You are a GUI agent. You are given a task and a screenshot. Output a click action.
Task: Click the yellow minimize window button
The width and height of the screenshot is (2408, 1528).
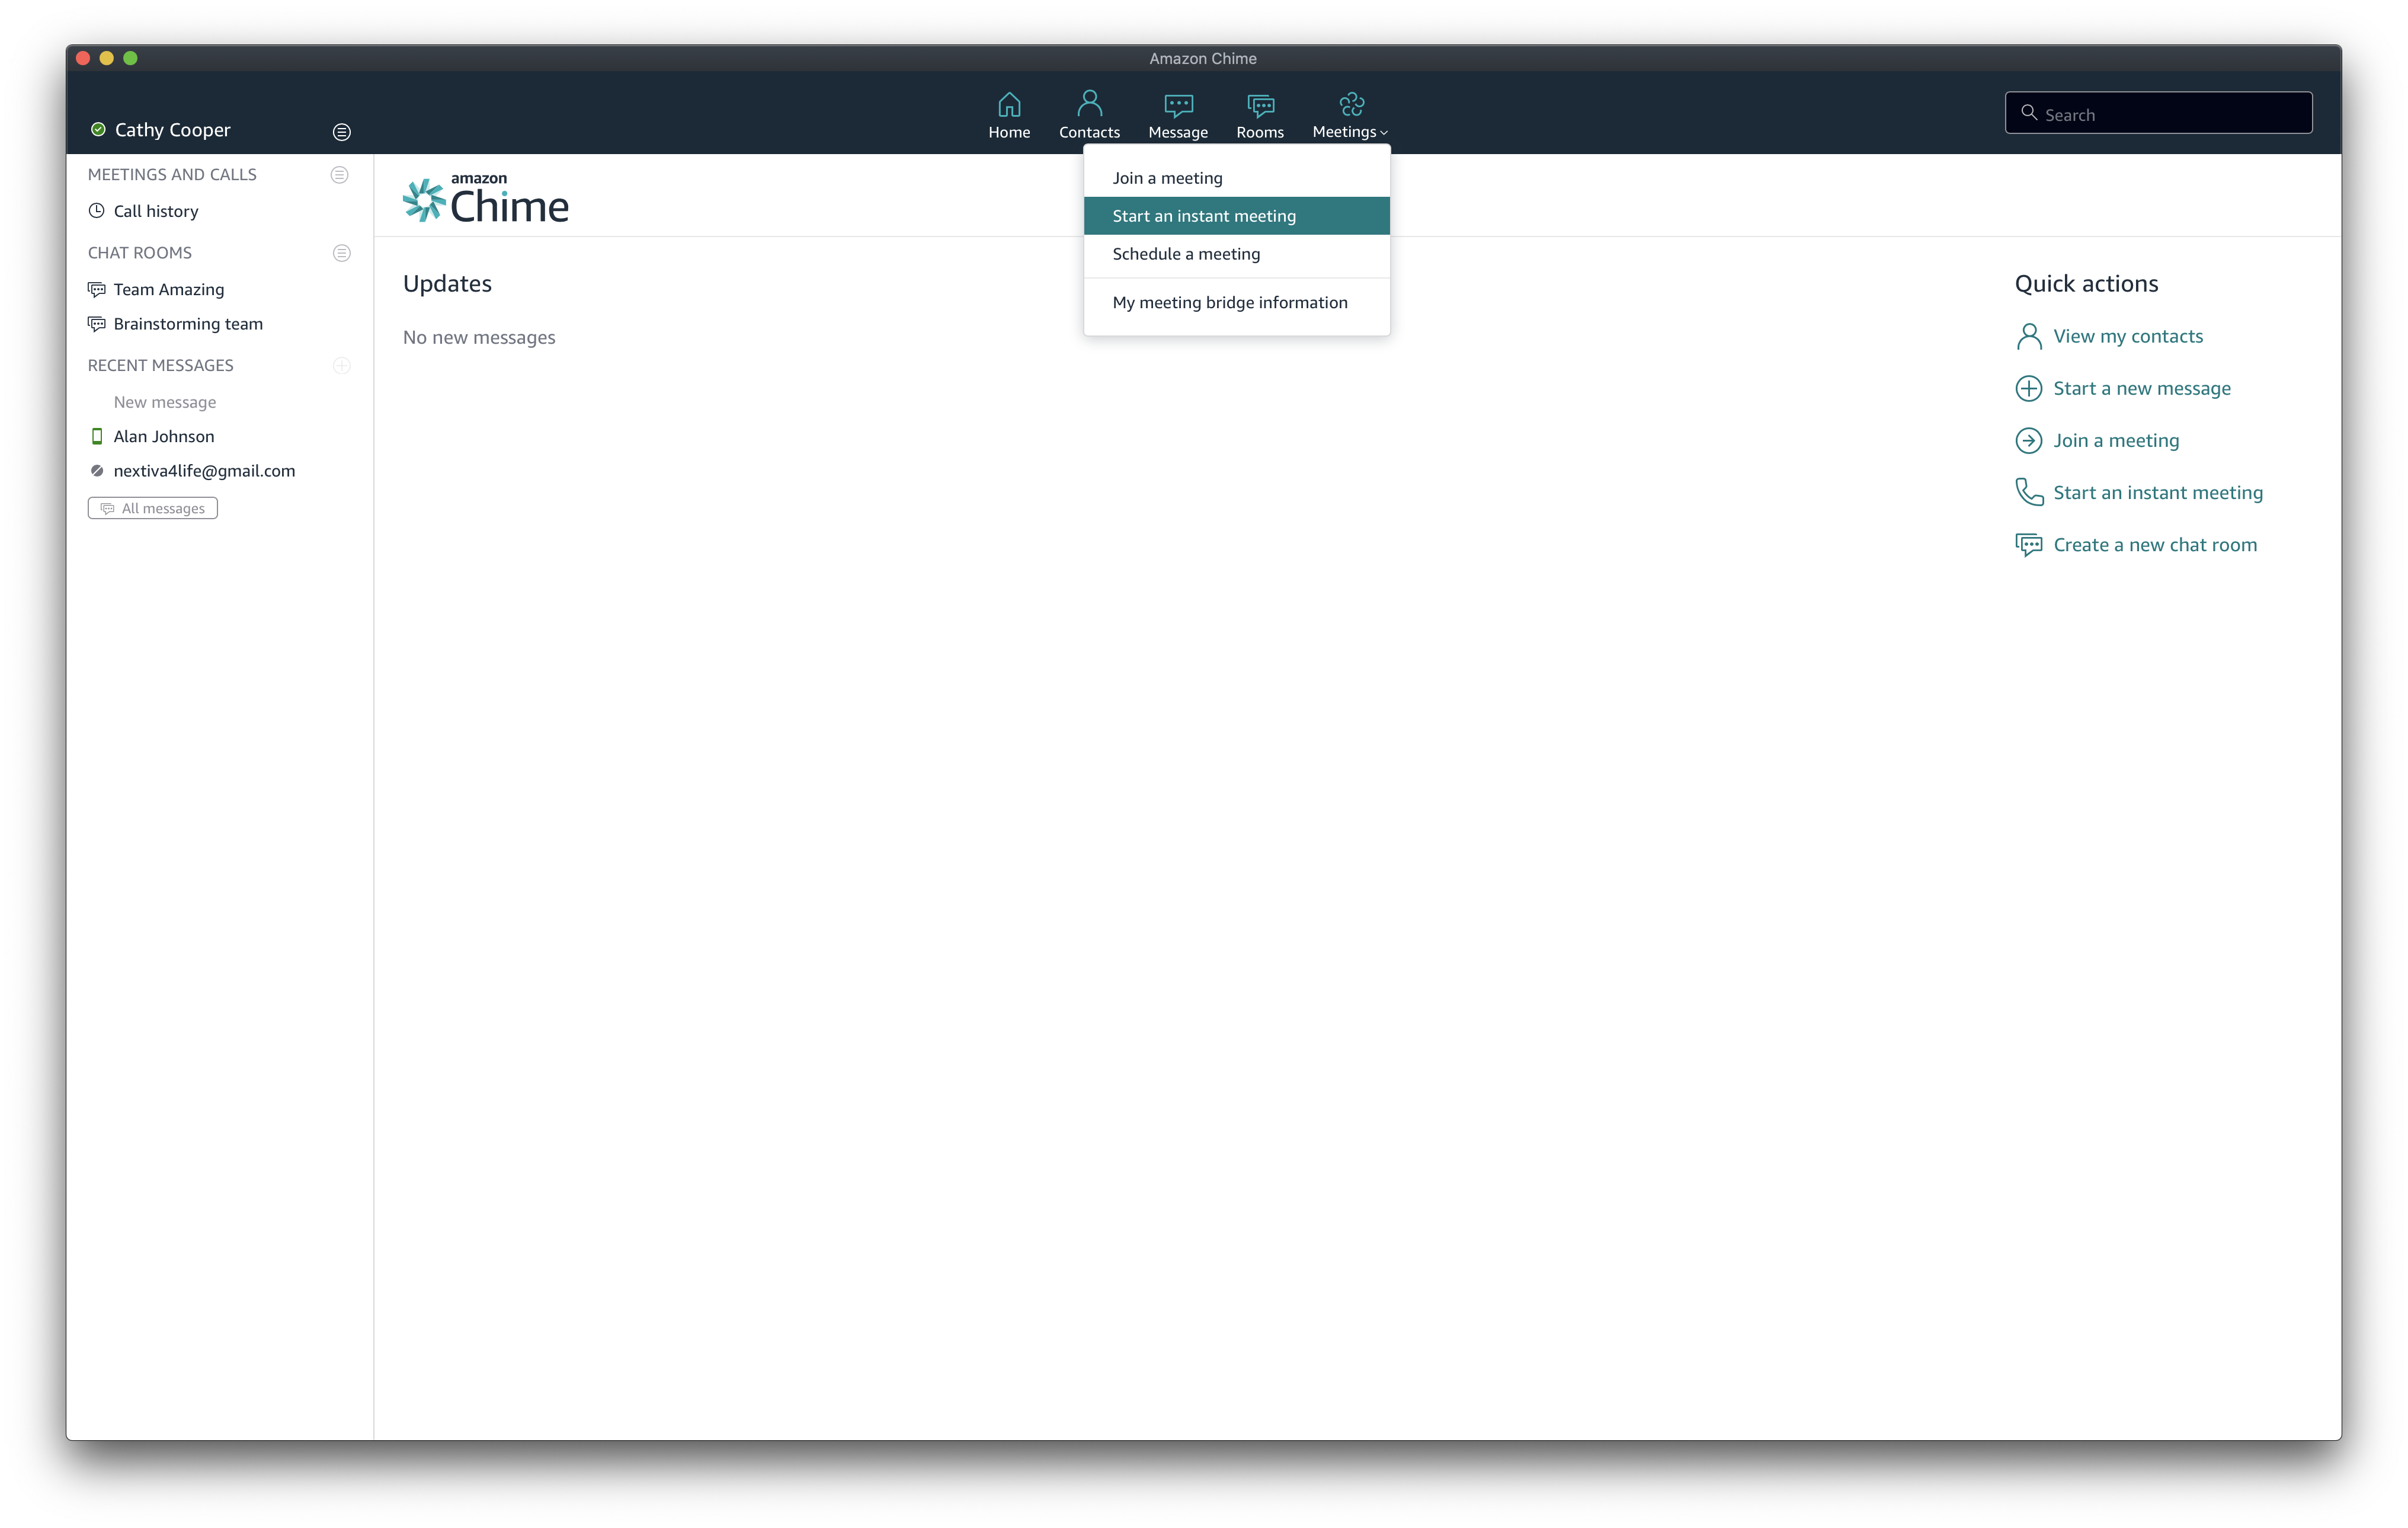click(107, 58)
